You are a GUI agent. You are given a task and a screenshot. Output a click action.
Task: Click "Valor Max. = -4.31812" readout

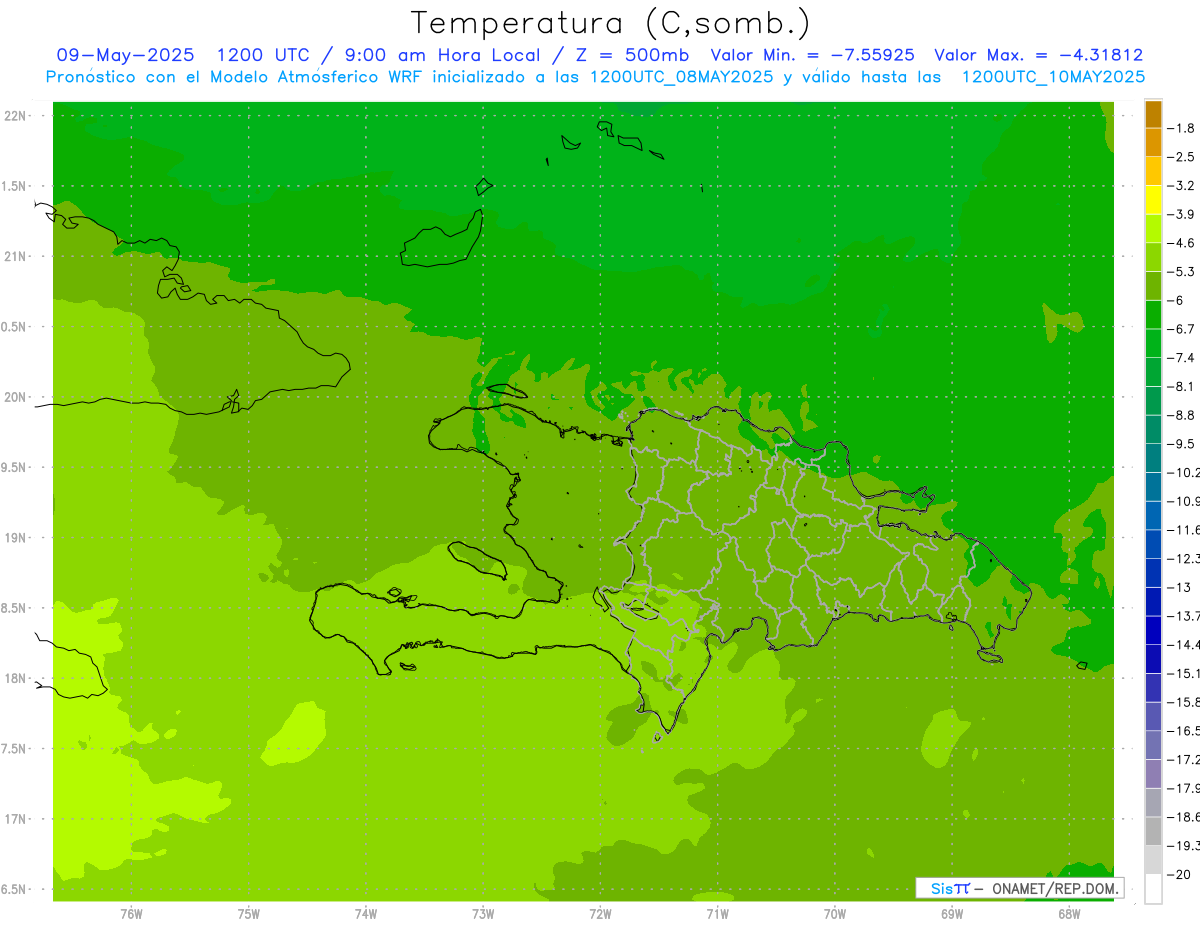click(x=1038, y=55)
